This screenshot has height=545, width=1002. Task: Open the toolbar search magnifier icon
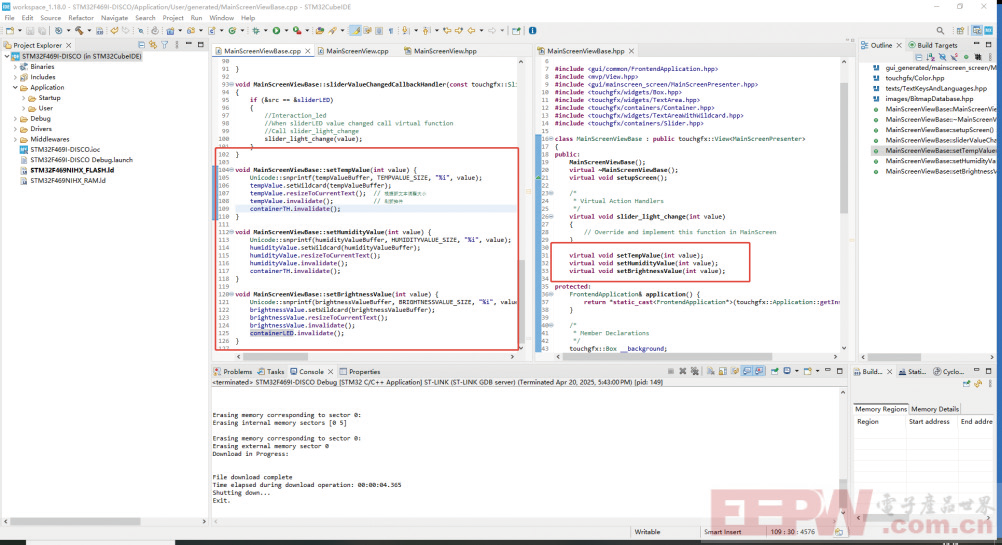[x=940, y=30]
